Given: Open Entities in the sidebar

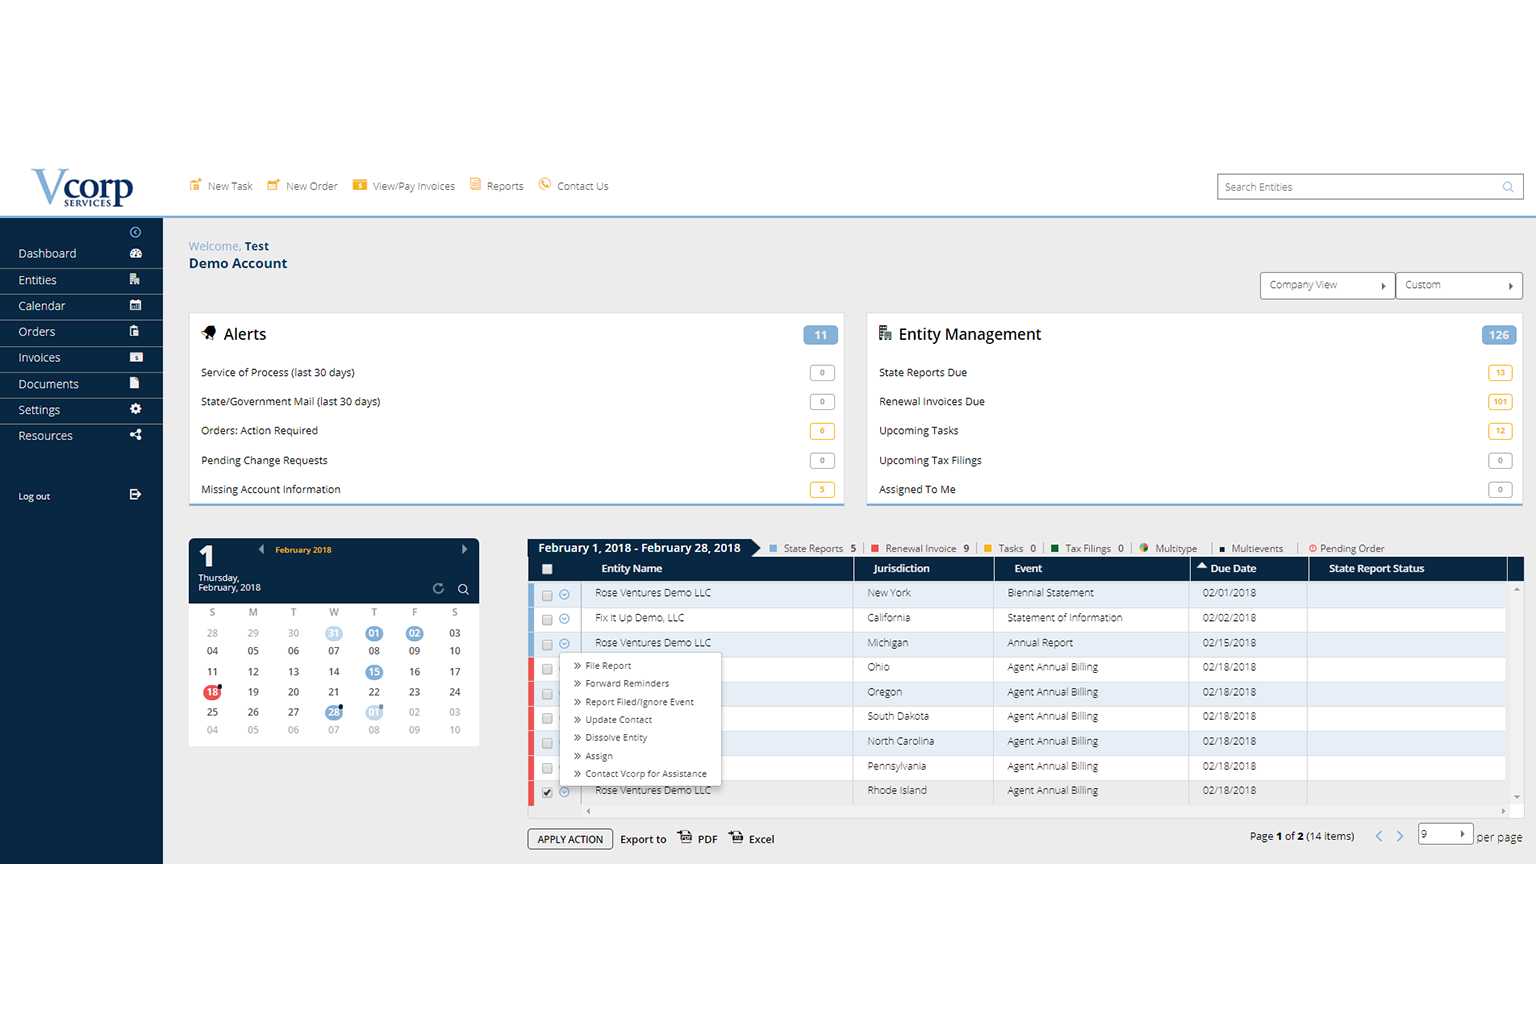Looking at the screenshot, I should (38, 280).
